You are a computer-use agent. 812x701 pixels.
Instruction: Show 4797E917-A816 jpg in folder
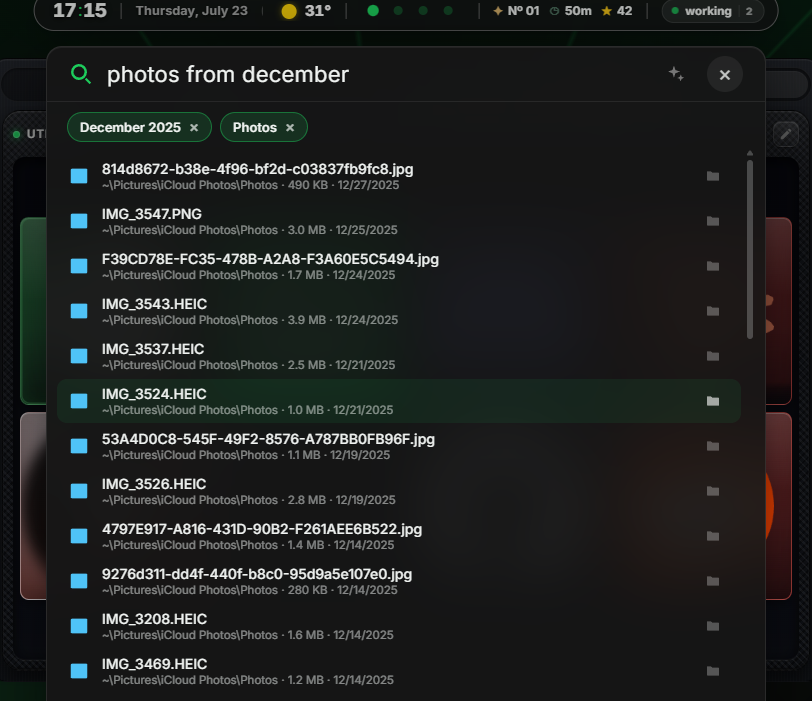click(713, 536)
